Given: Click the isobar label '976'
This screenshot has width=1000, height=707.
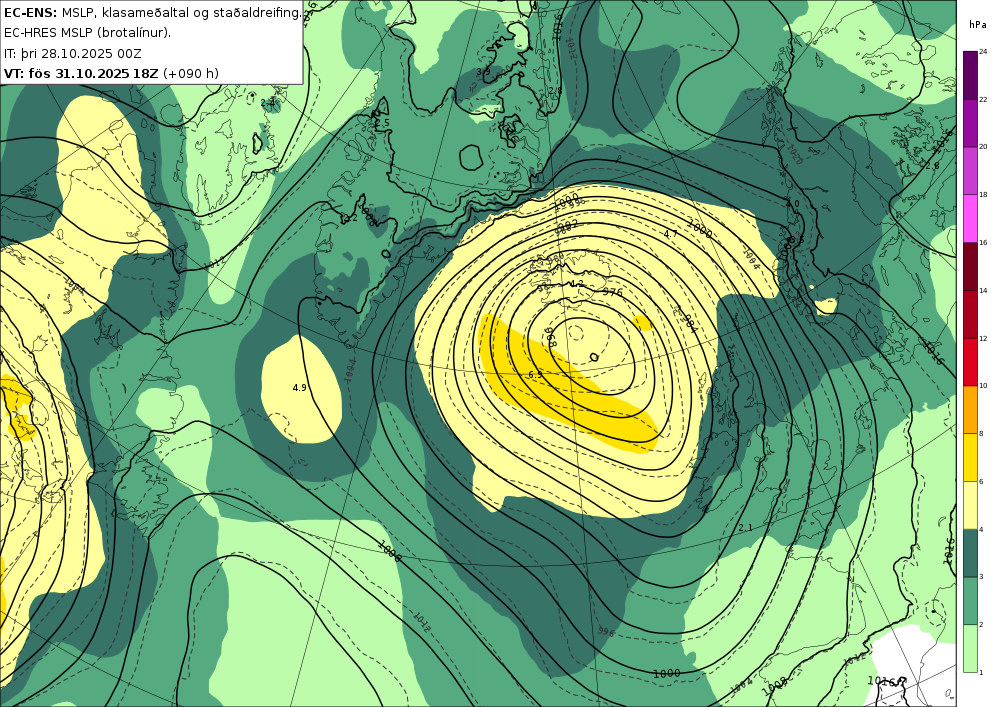Looking at the screenshot, I should (613, 293).
